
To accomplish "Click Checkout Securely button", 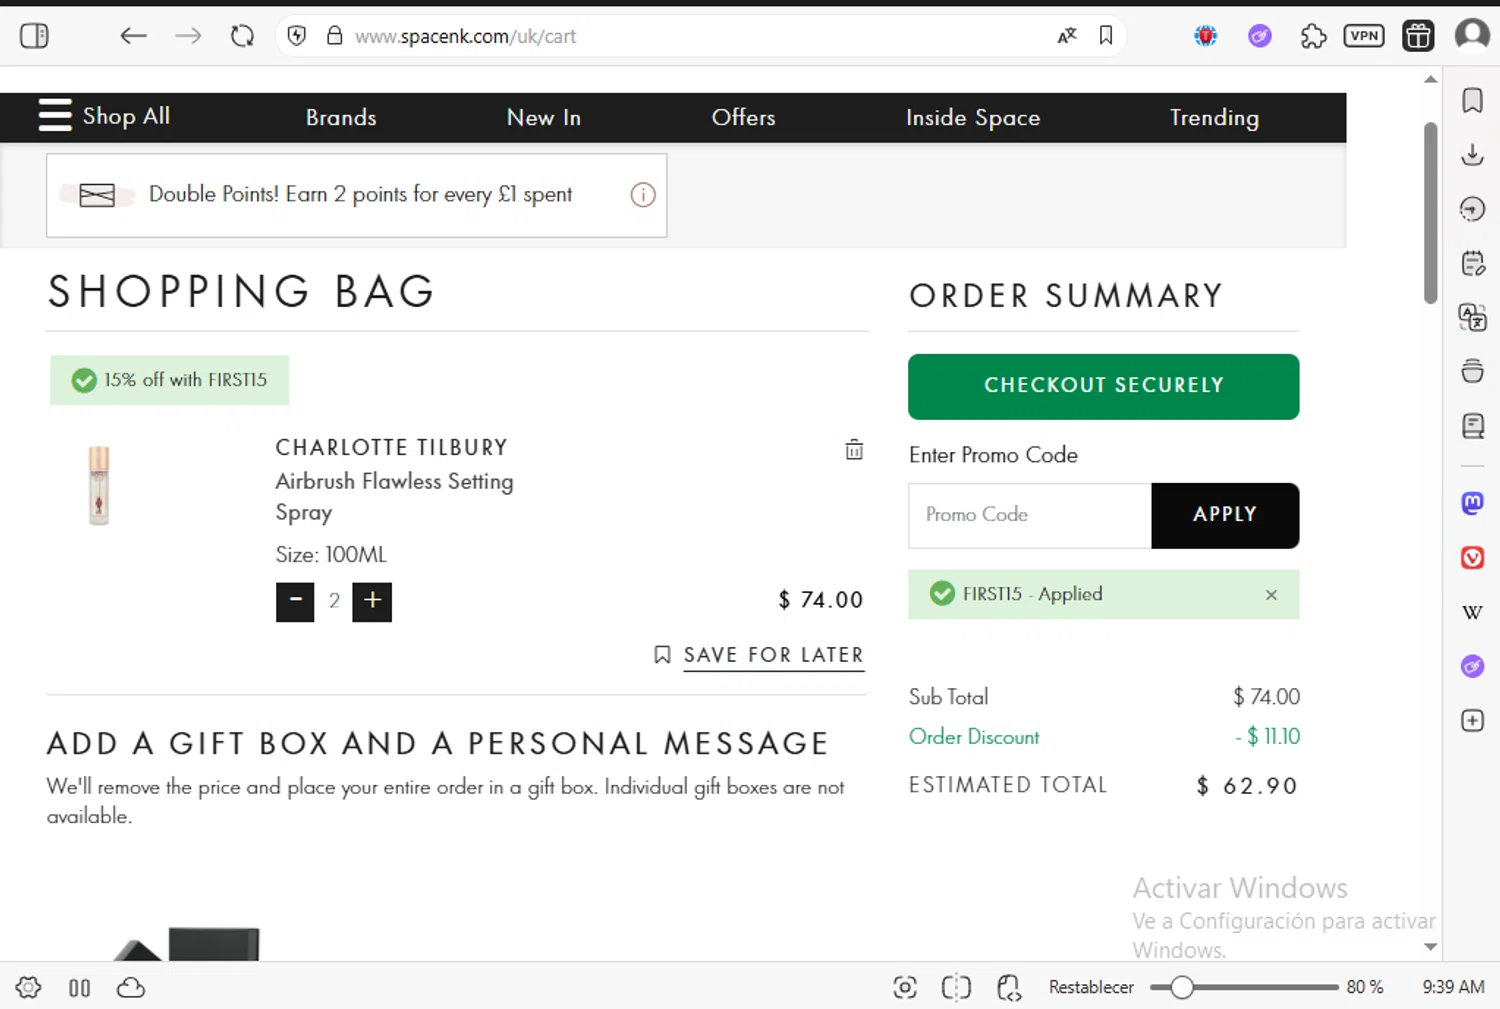I will [x=1103, y=386].
